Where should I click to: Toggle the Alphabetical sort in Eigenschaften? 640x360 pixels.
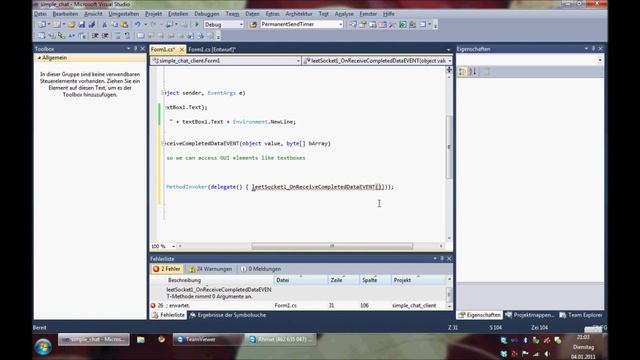pos(472,72)
